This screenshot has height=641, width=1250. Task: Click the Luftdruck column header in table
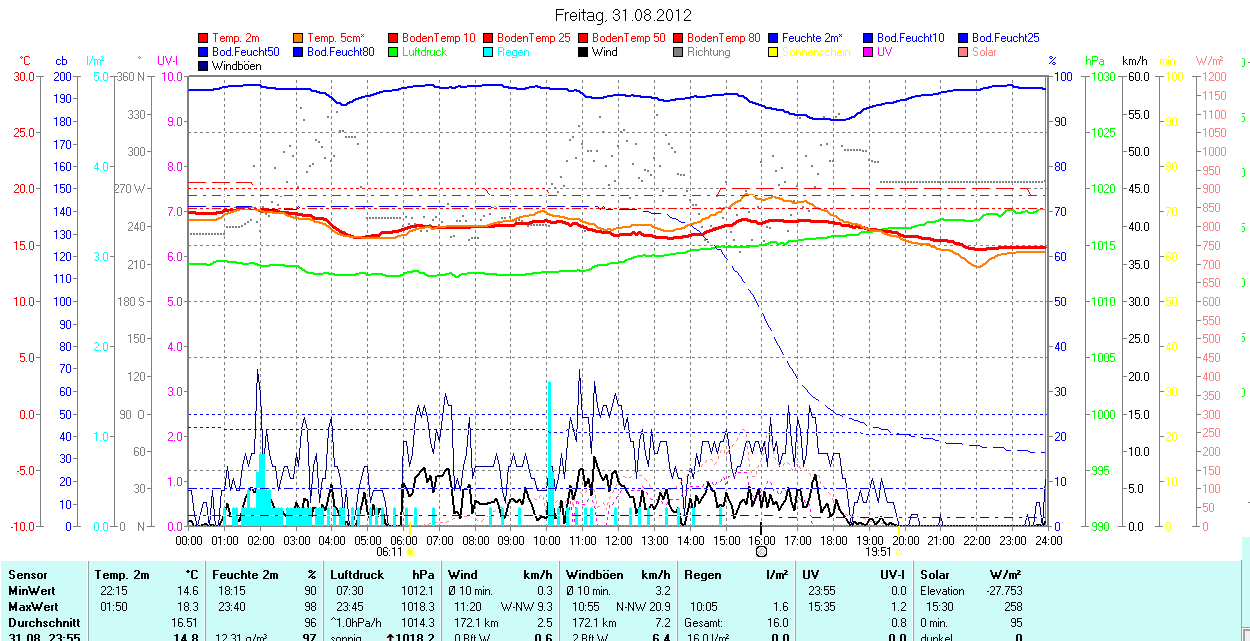(x=357, y=575)
